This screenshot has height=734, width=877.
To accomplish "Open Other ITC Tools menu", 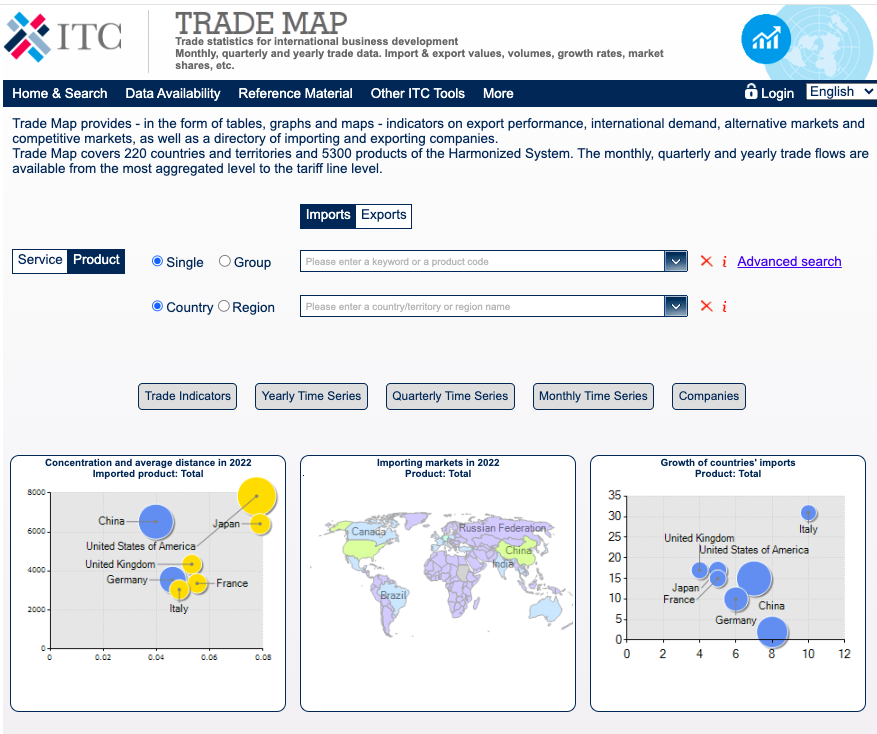I will 418,93.
